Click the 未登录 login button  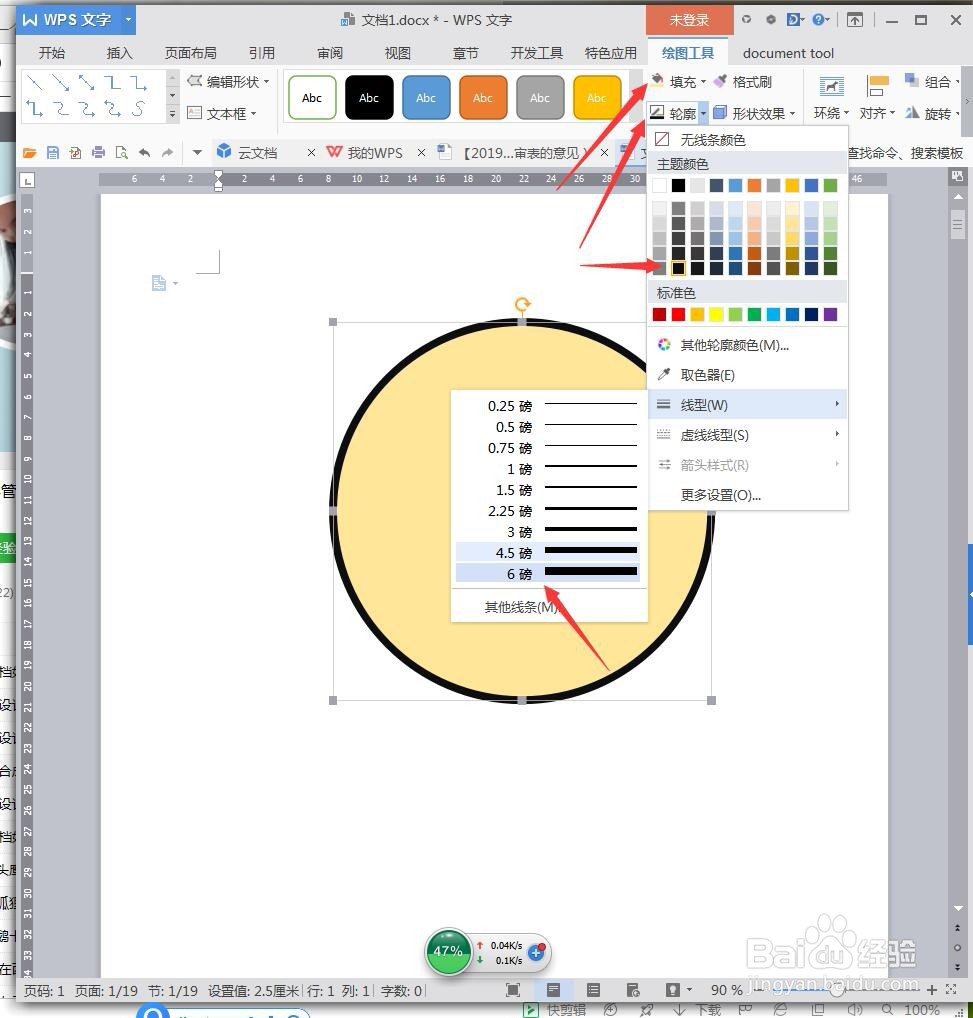pos(689,20)
